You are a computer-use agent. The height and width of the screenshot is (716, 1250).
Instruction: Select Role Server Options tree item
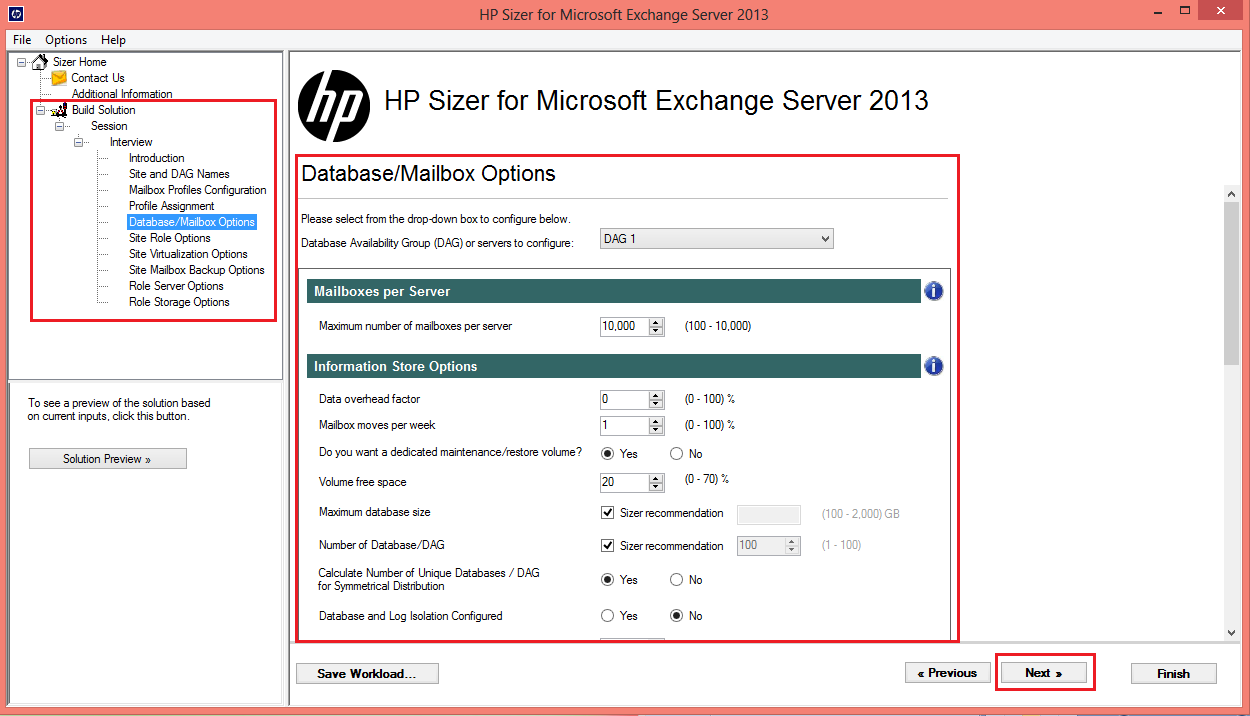tap(176, 286)
